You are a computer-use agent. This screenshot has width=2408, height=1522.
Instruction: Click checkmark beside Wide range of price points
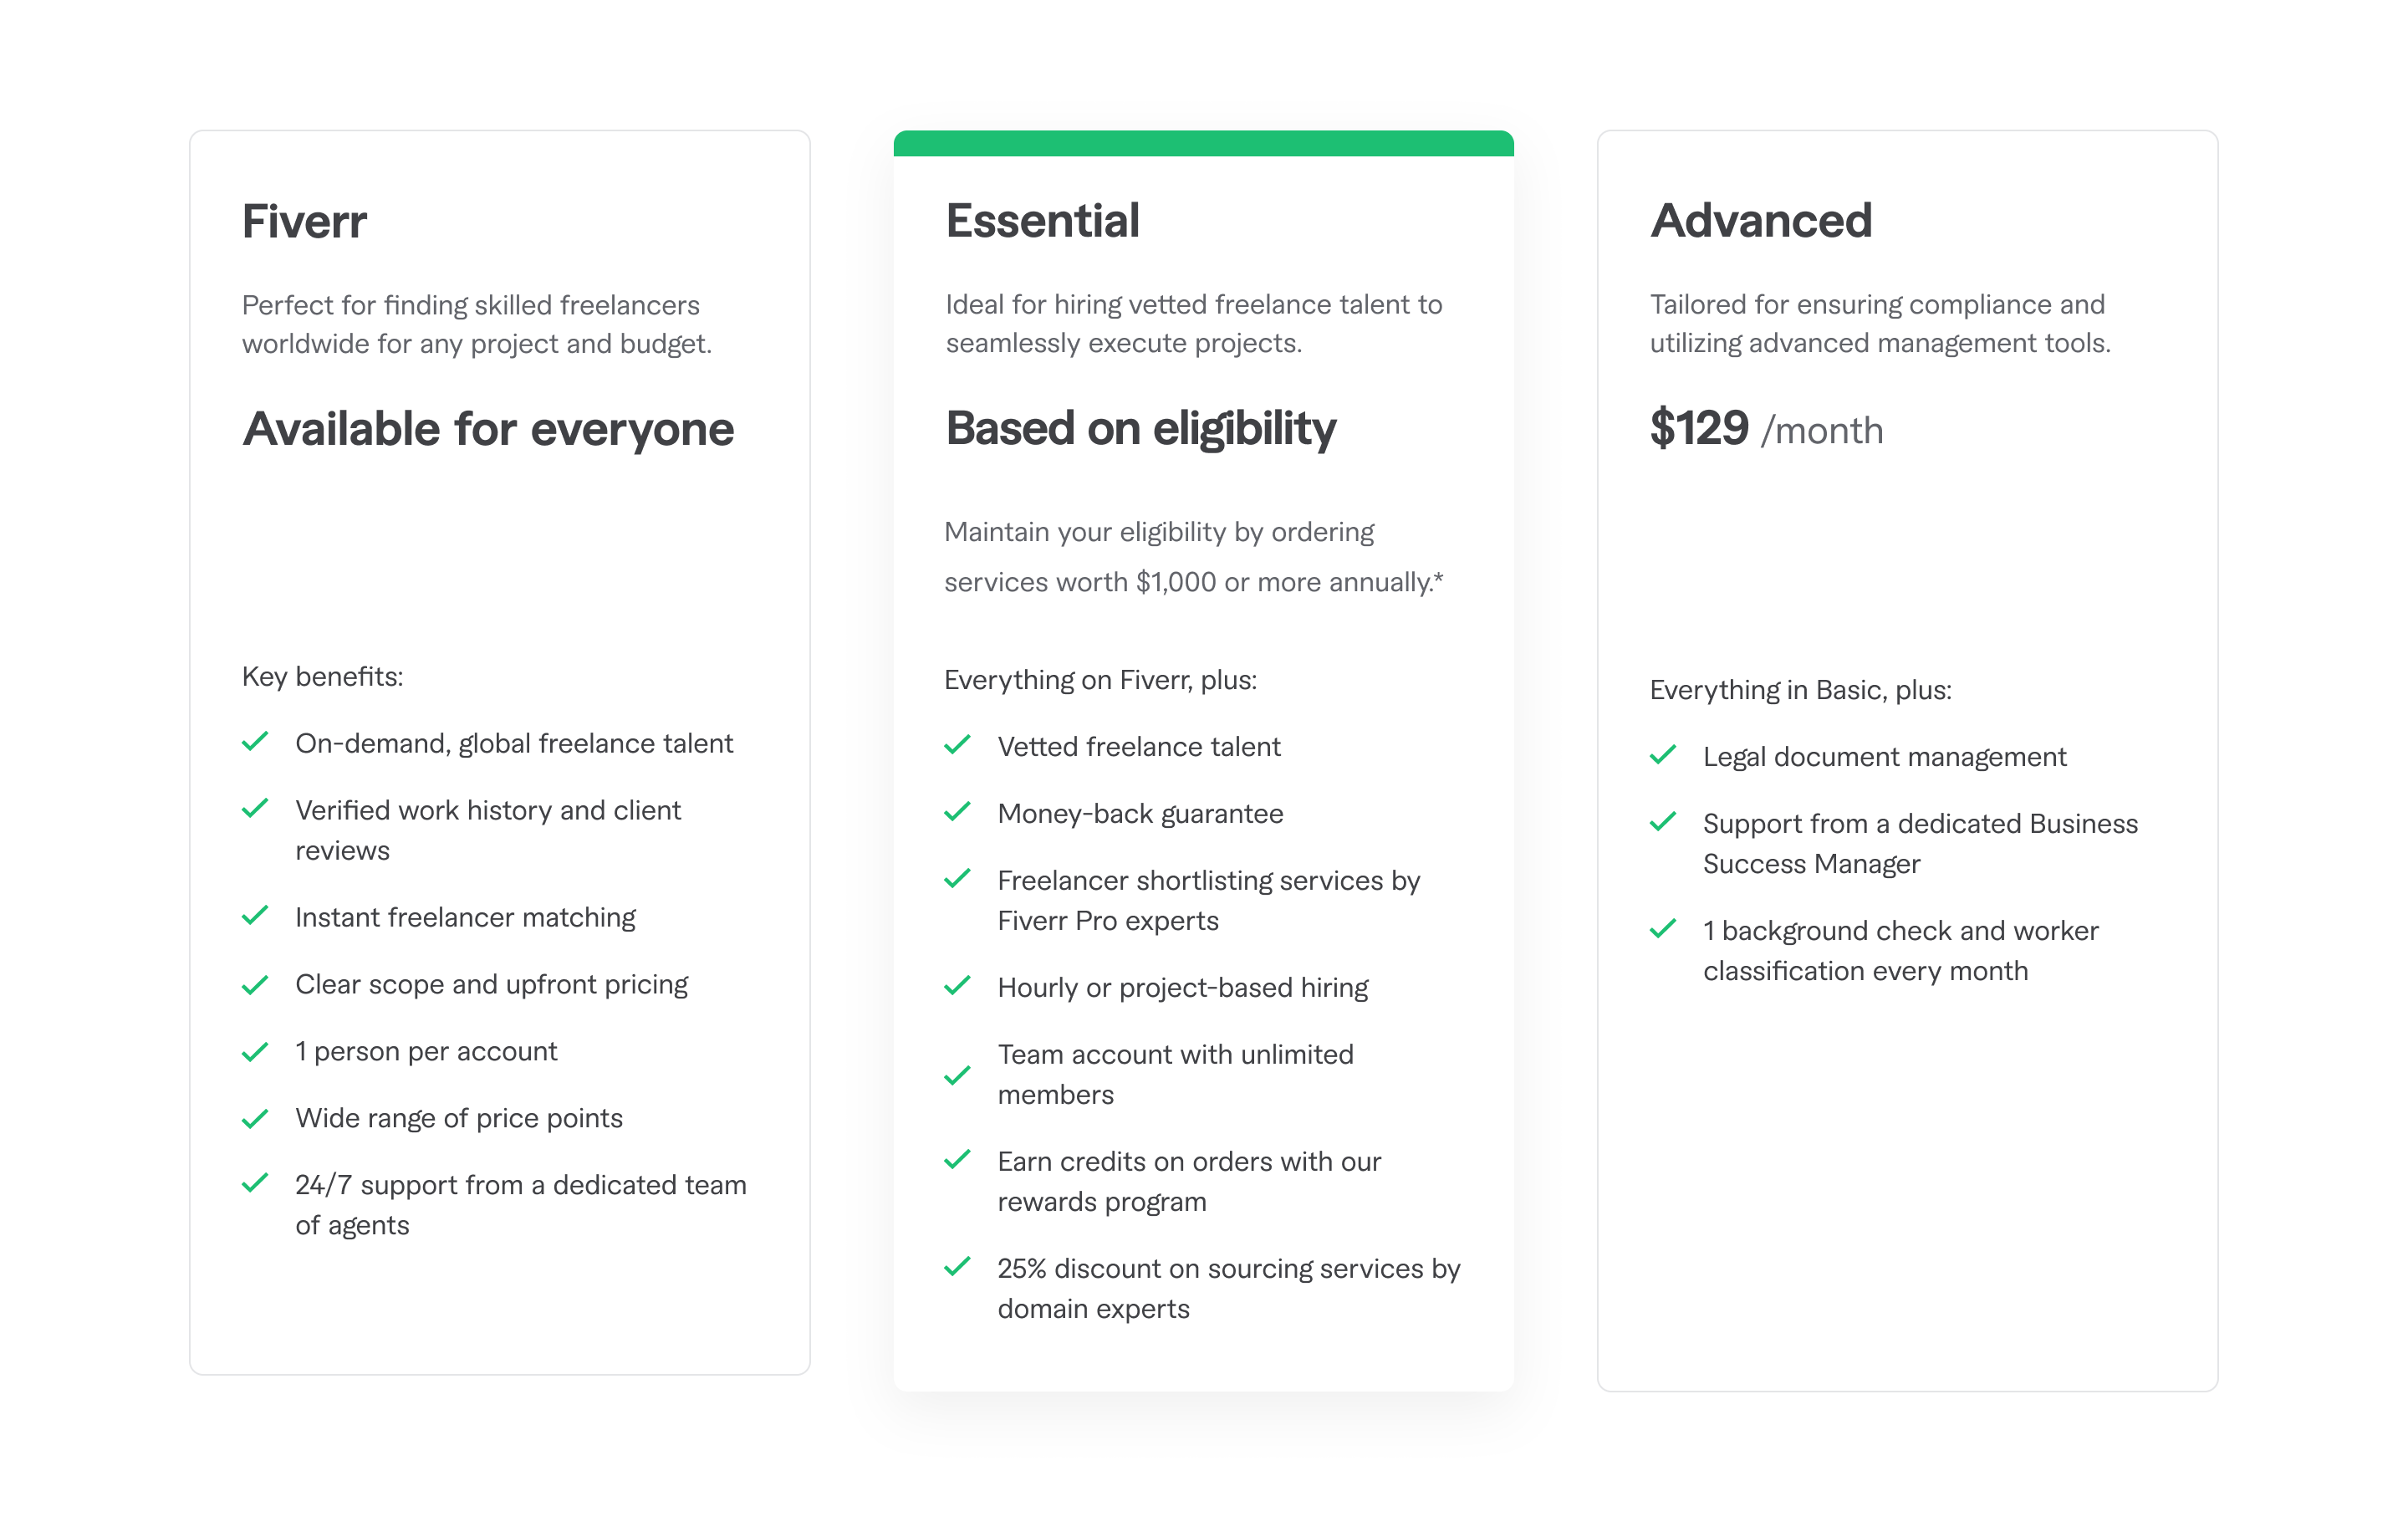[255, 1119]
